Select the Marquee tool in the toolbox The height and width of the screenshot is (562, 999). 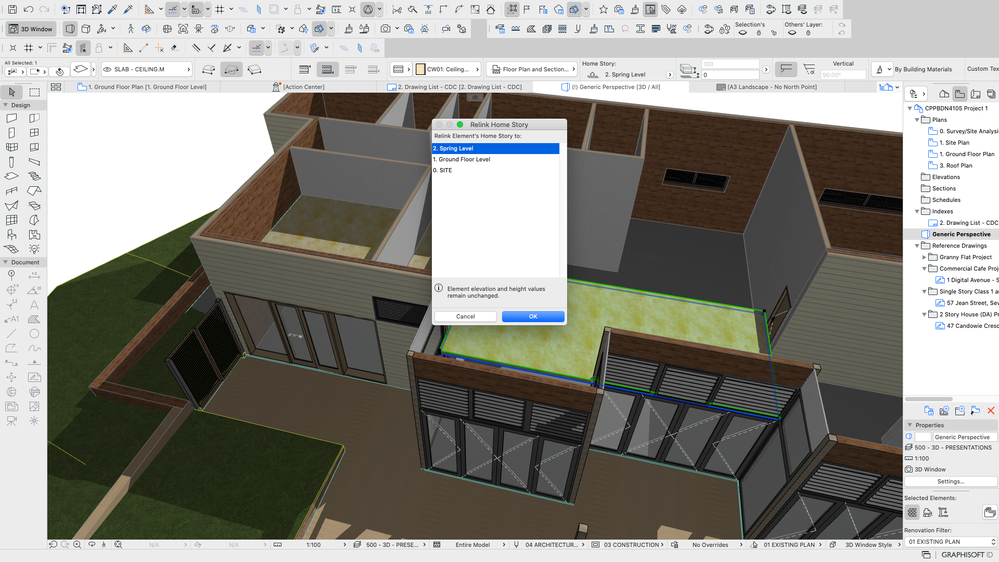[x=34, y=92]
